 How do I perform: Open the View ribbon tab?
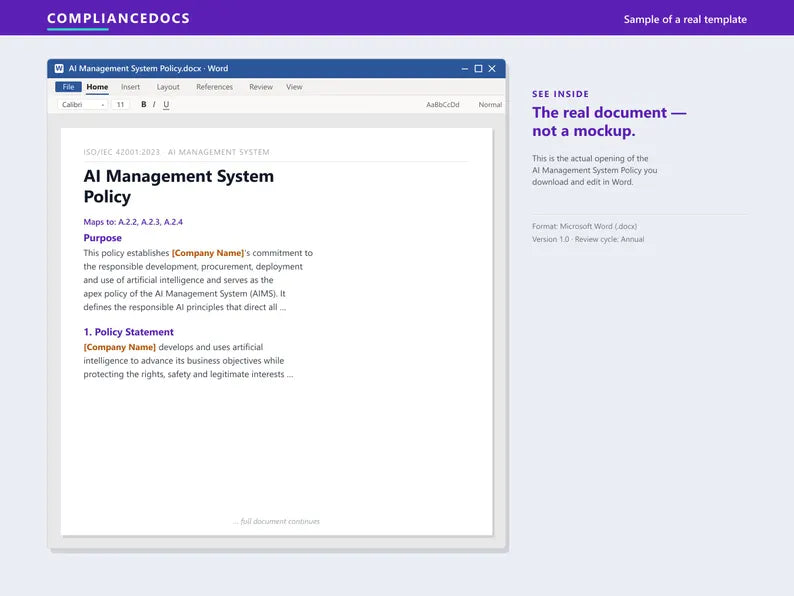tap(294, 87)
